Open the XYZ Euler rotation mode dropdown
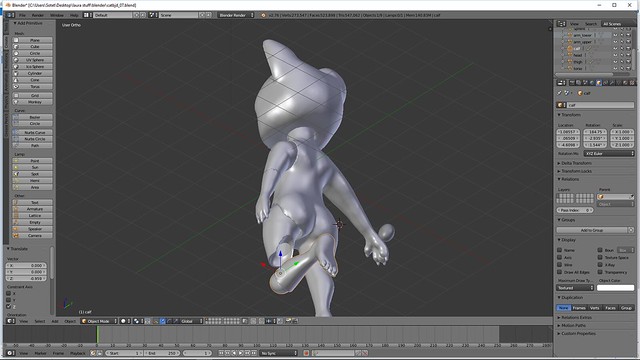640x360 pixels. coord(609,153)
